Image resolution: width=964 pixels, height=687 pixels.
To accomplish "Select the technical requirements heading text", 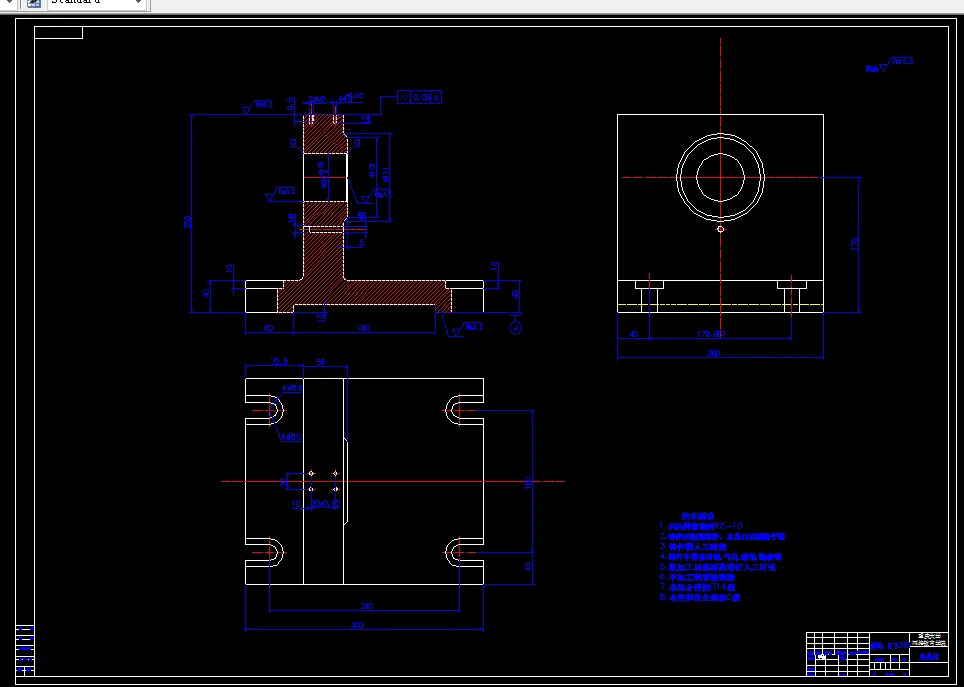I will tap(697, 515).
